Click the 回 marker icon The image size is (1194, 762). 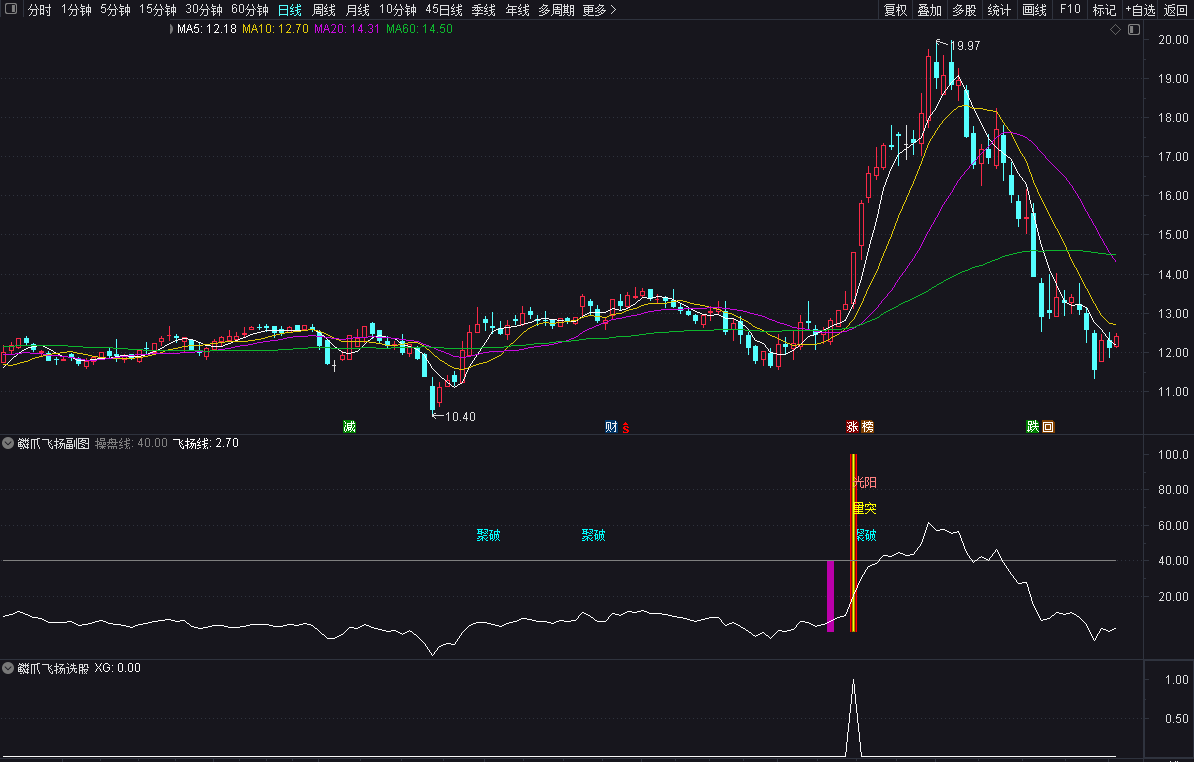(1049, 426)
